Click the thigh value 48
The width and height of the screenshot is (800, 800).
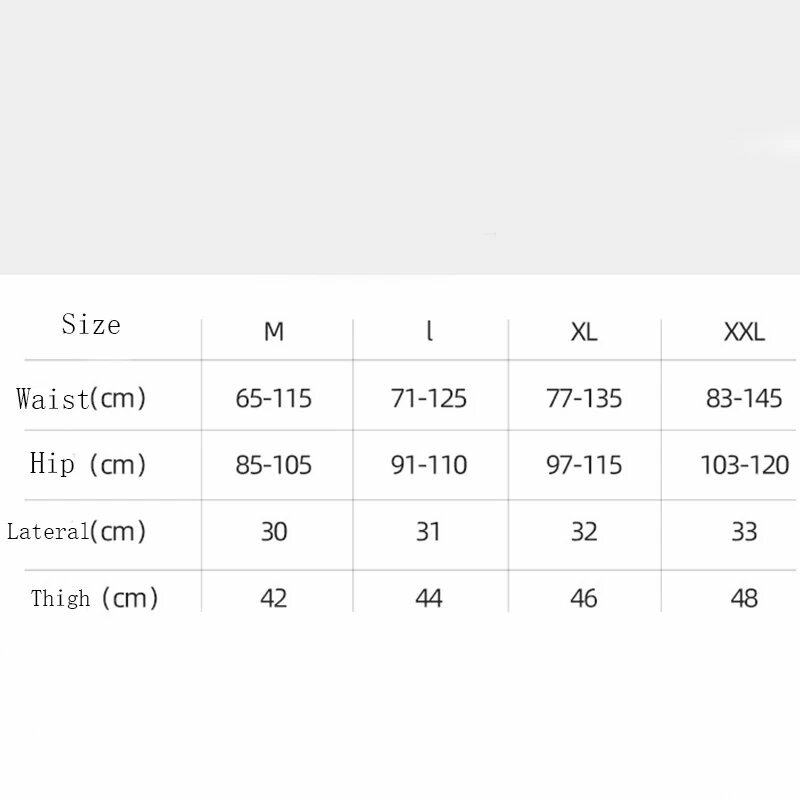744,598
